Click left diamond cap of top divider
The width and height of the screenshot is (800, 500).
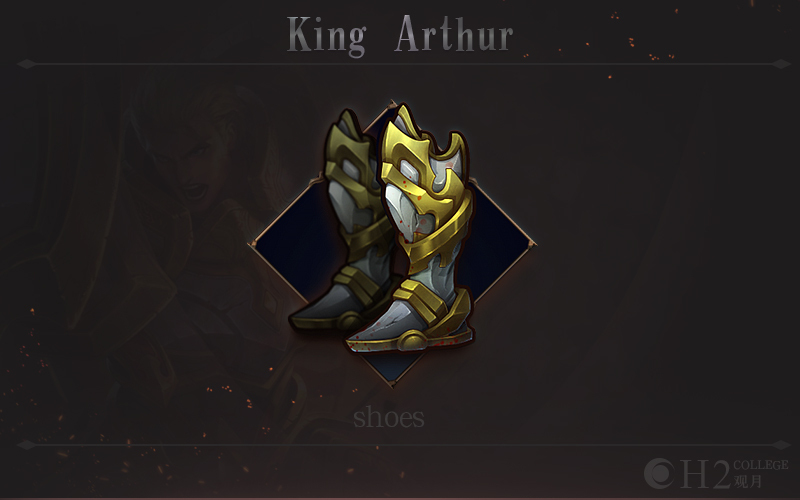tap(27, 64)
